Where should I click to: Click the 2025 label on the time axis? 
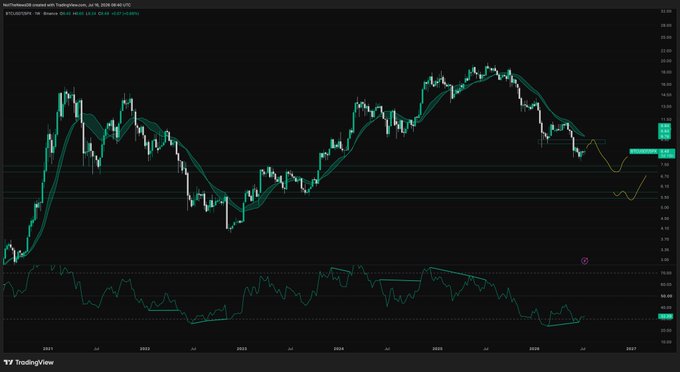point(438,348)
